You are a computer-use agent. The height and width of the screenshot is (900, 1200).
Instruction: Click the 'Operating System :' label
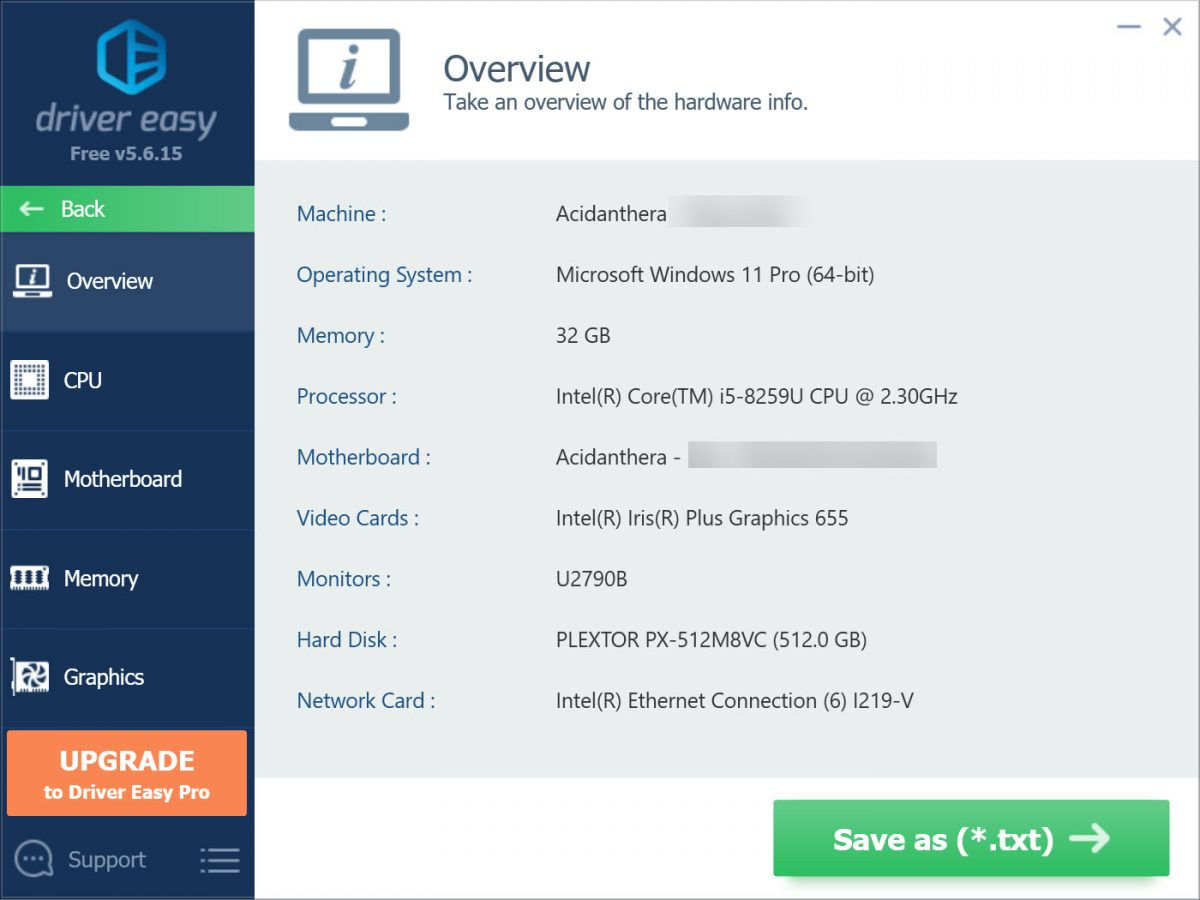(x=384, y=275)
